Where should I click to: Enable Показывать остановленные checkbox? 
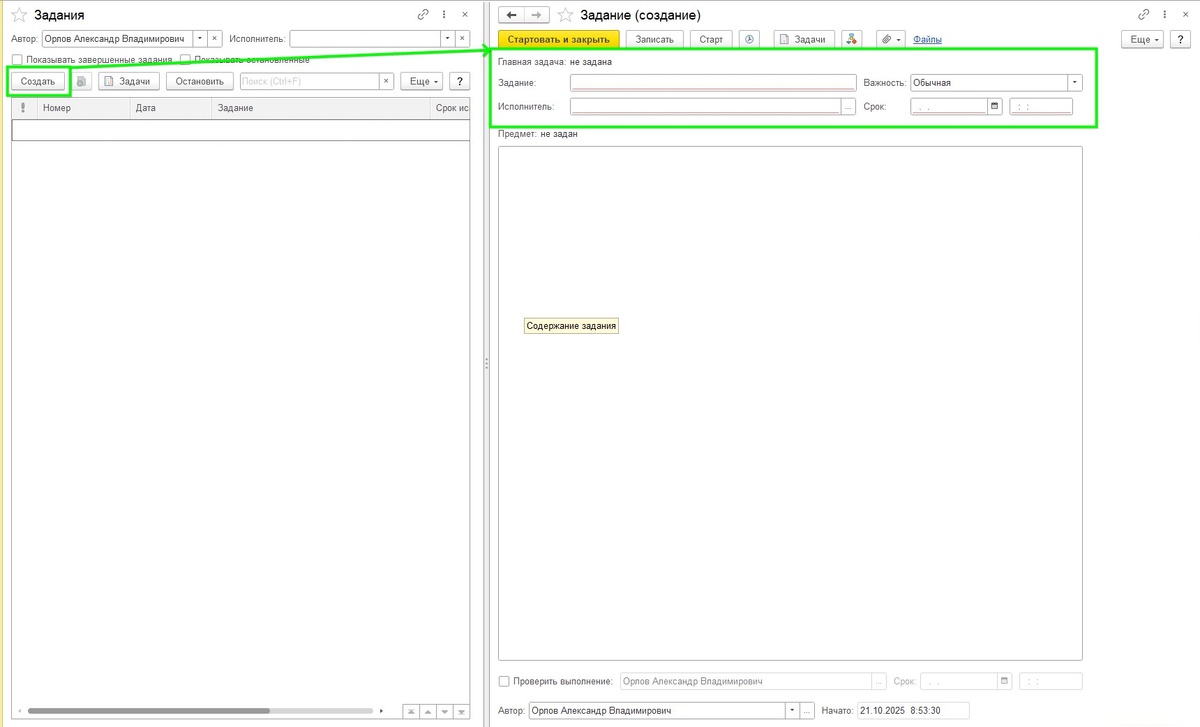click(x=185, y=60)
